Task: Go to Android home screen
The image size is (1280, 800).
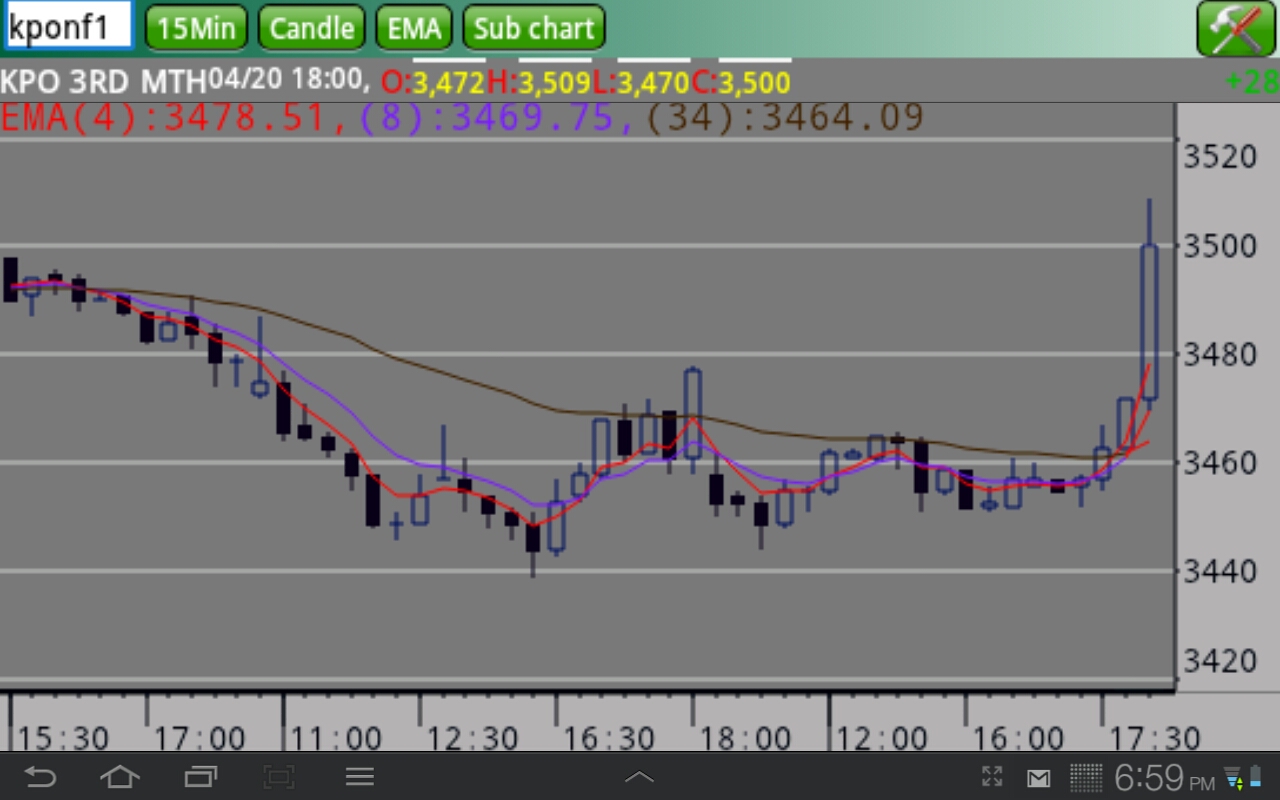Action: (x=120, y=776)
